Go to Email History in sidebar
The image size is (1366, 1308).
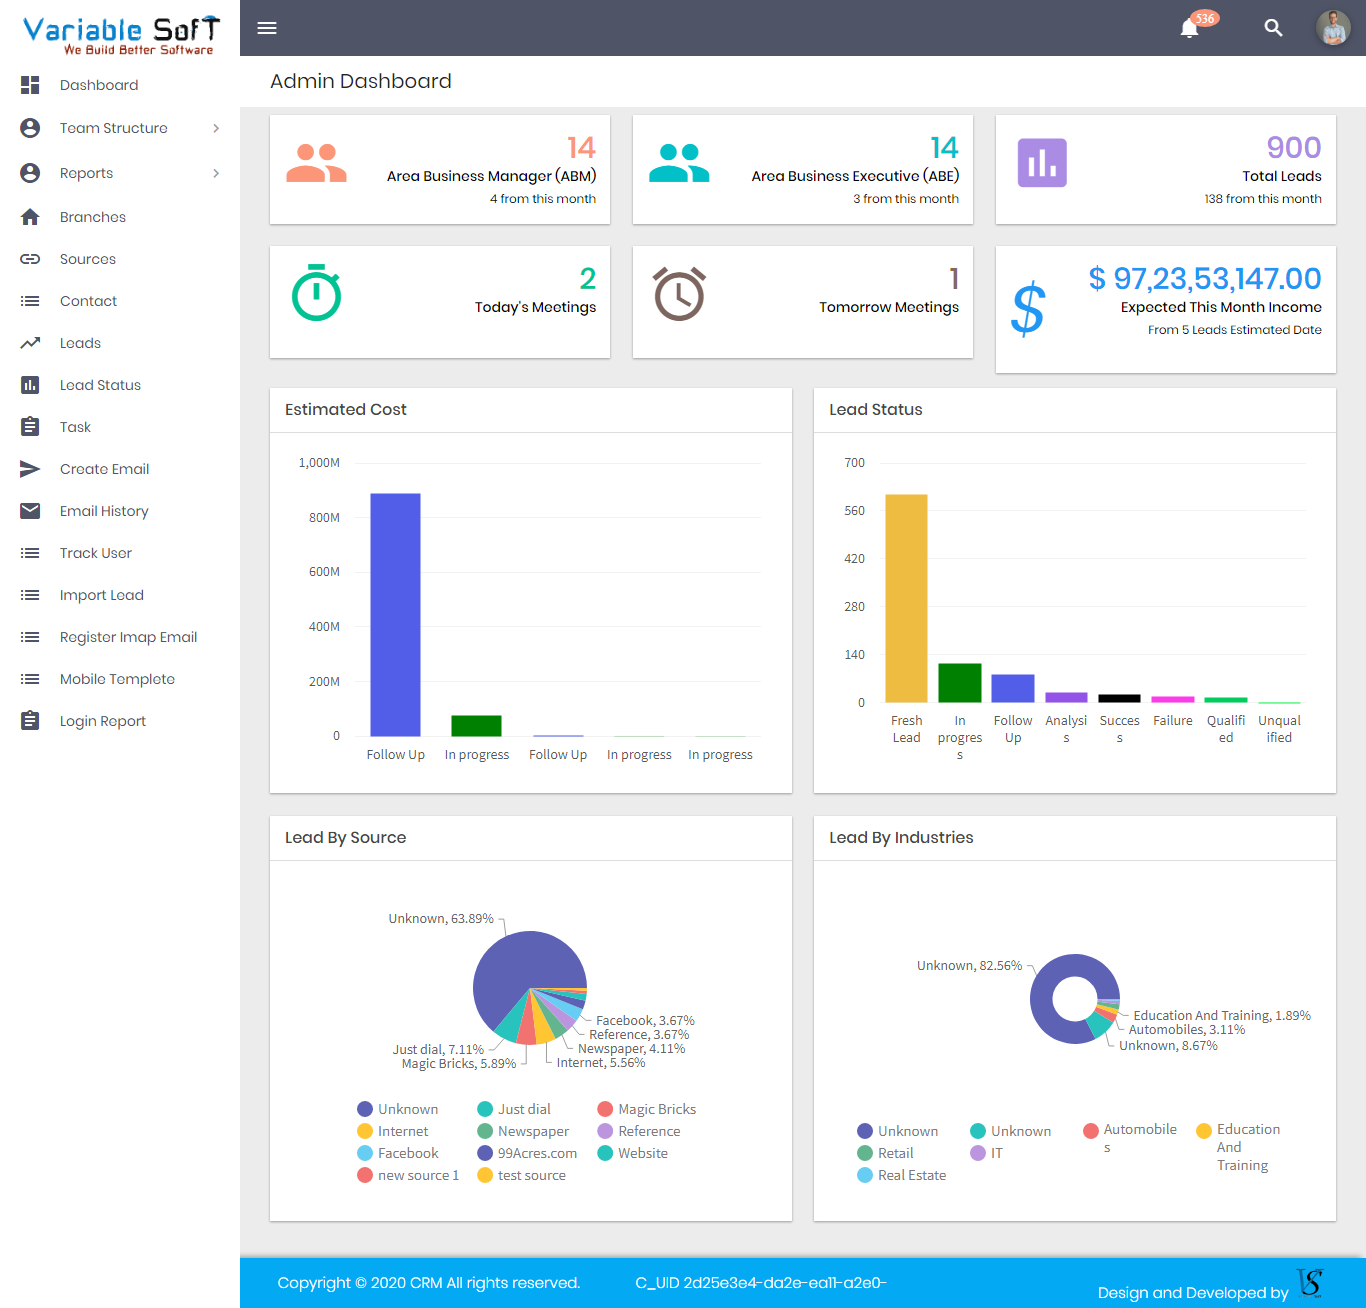104,511
